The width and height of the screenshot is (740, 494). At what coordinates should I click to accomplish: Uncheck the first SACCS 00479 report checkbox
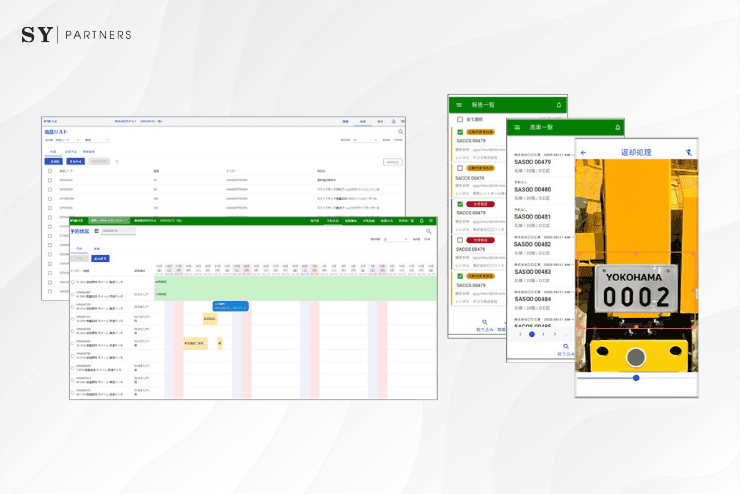[460, 132]
